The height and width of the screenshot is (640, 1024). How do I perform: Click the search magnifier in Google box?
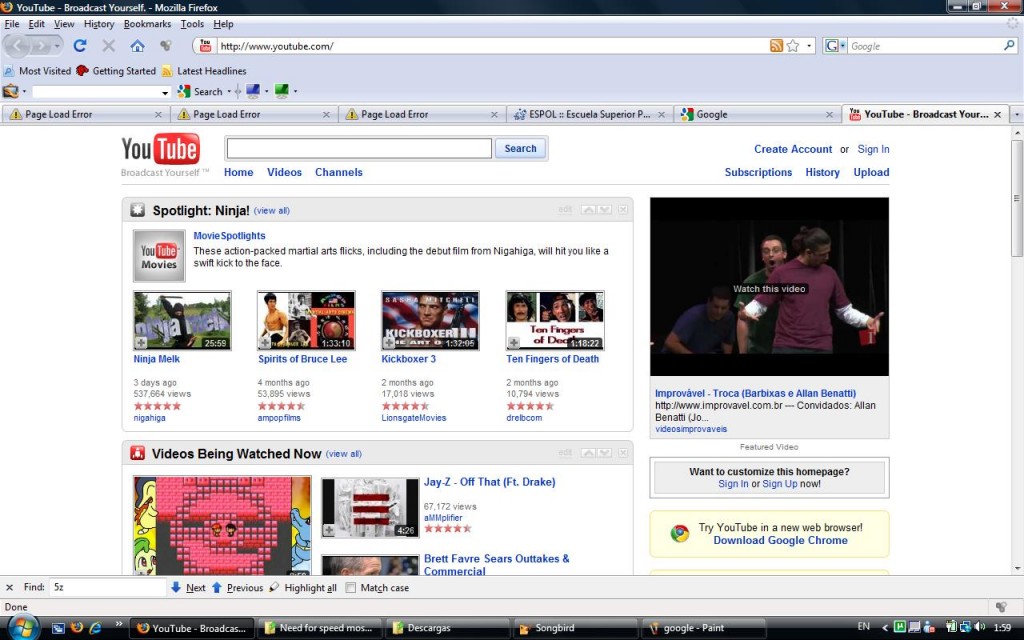1009,46
